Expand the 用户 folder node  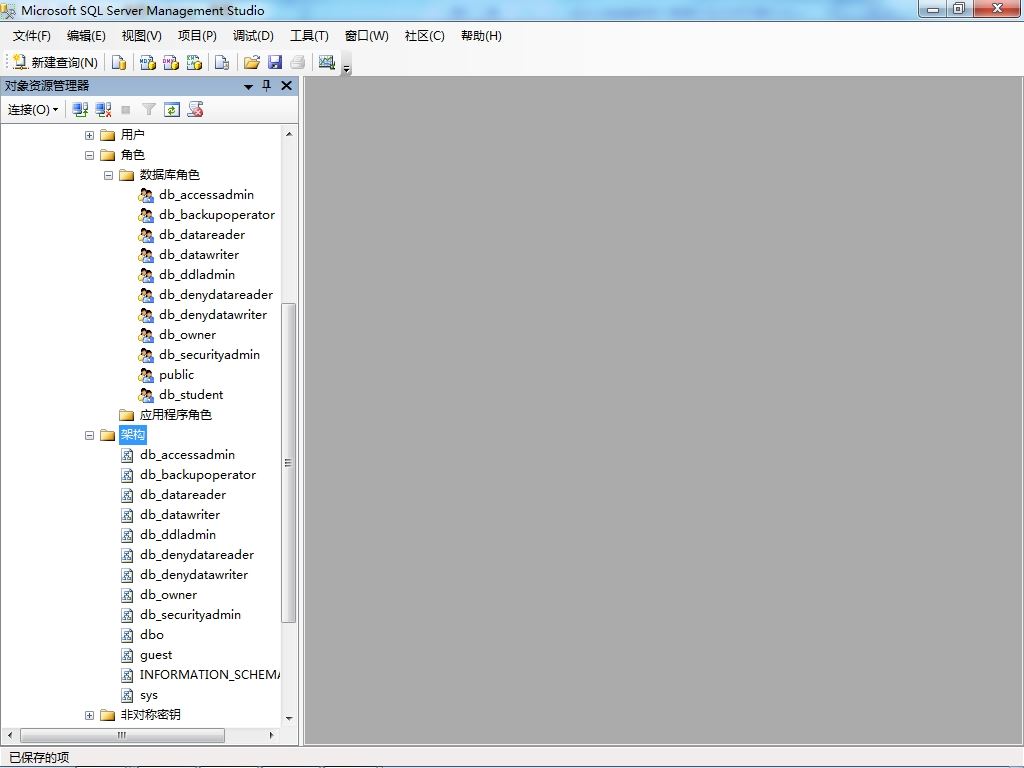[89, 135]
